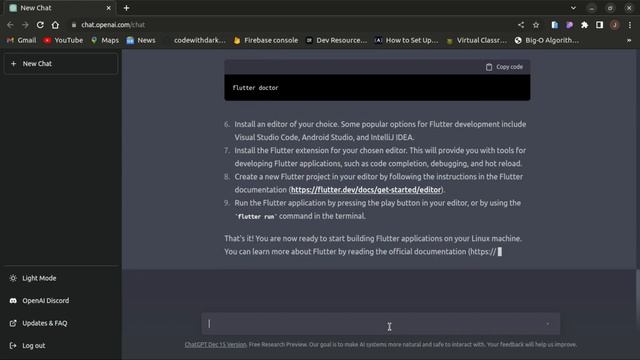The height and width of the screenshot is (360, 640).
Task: Click the logout arrow icon
Action: click(13, 346)
